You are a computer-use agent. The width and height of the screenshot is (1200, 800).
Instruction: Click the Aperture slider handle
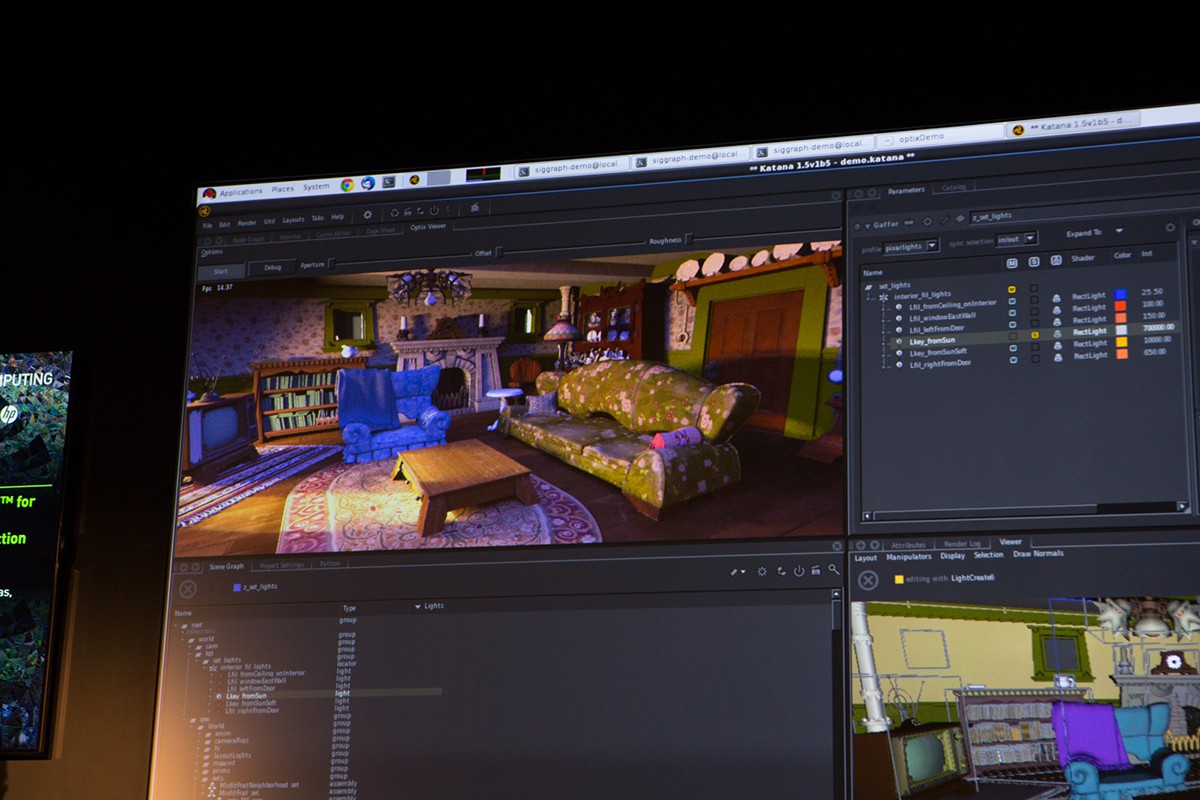(331, 263)
